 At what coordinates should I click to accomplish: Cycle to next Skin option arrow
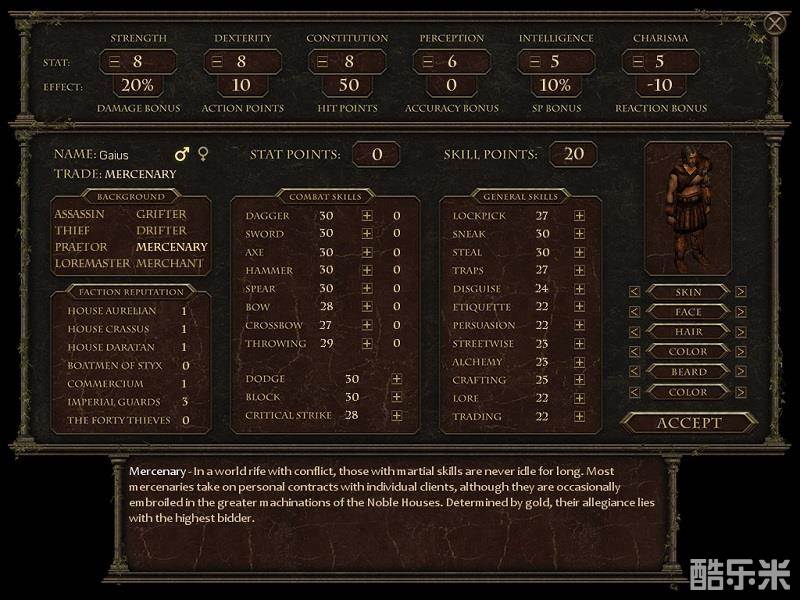[x=741, y=292]
